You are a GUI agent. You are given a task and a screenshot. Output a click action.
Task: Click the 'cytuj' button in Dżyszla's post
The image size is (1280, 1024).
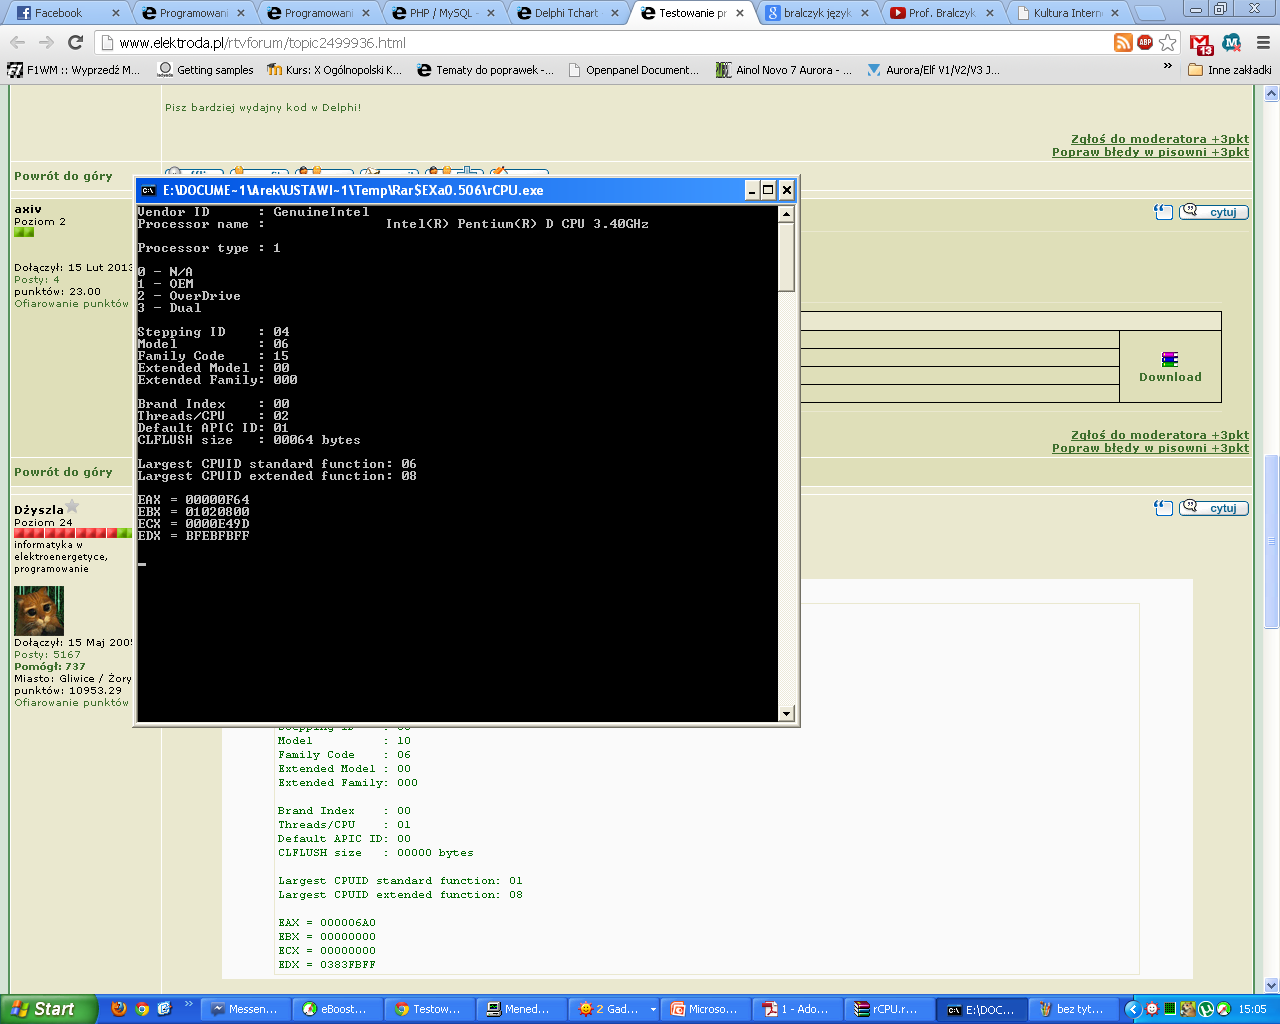click(1214, 508)
